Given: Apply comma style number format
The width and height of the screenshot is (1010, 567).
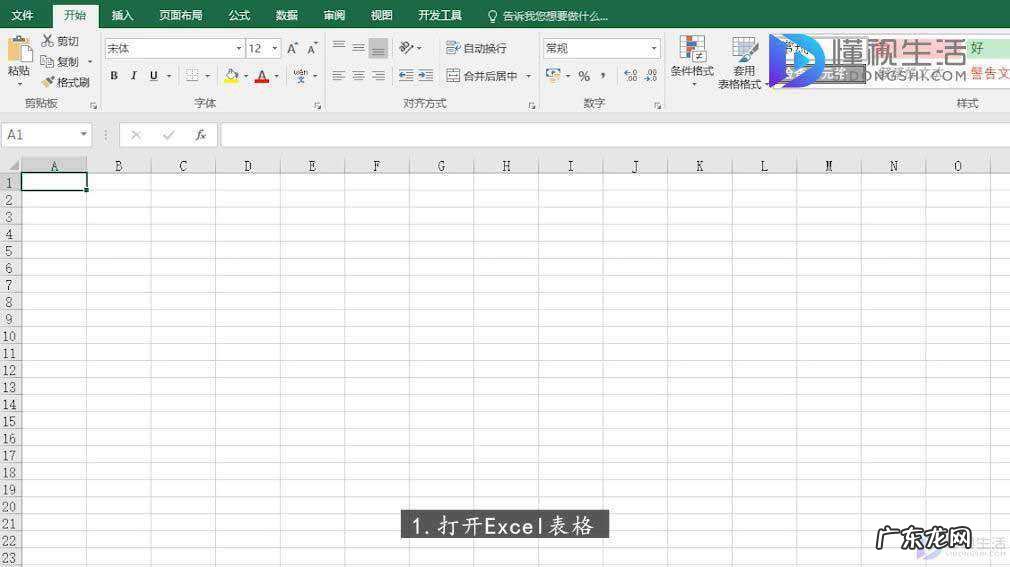Looking at the screenshot, I should click(x=603, y=76).
